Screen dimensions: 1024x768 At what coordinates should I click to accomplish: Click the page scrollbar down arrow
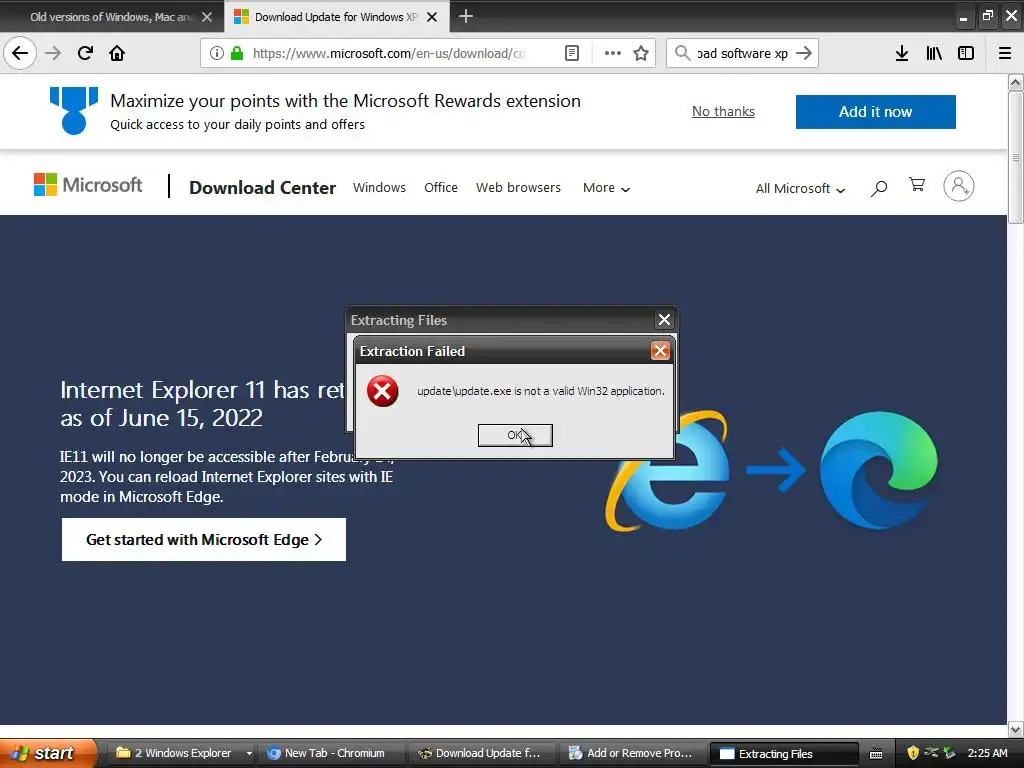point(1016,729)
